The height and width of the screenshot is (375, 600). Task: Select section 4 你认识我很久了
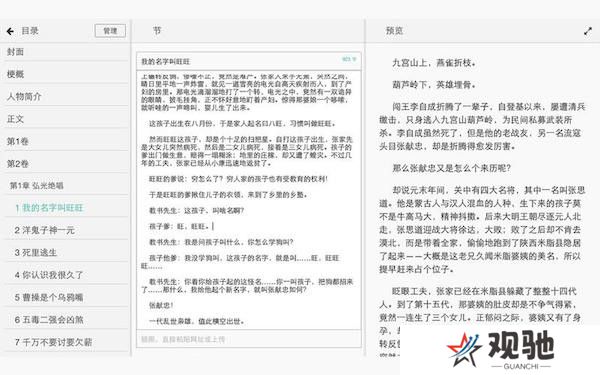[67, 275]
